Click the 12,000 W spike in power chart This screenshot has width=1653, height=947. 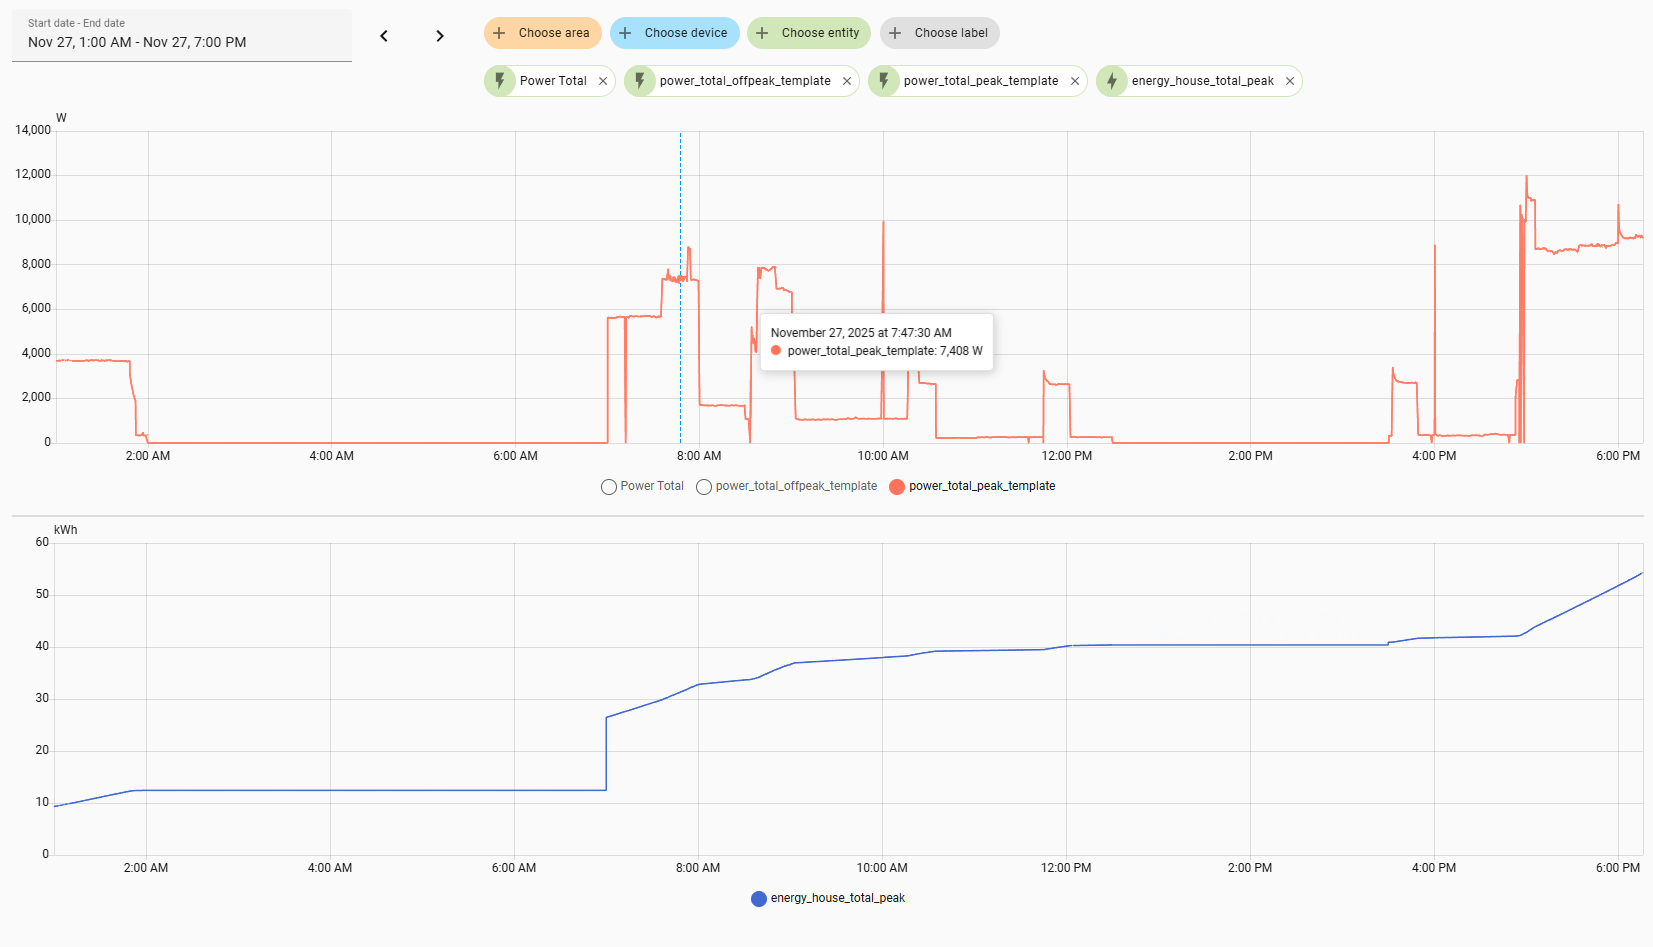point(1526,178)
